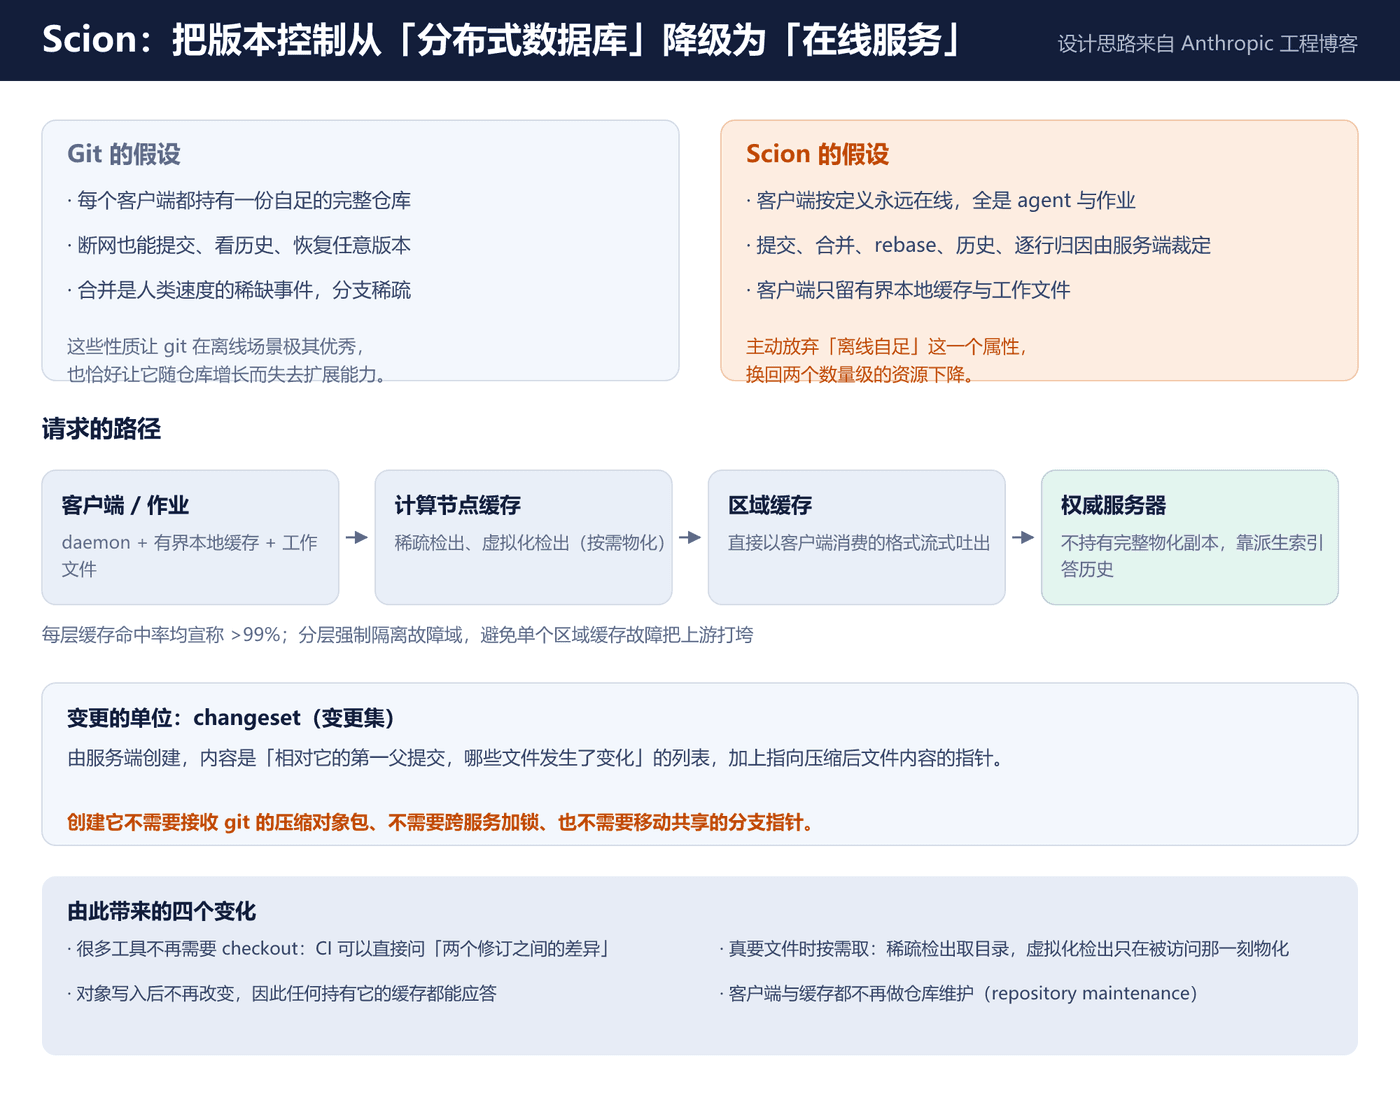Select the green '权威服务器' box

[x=1189, y=537]
